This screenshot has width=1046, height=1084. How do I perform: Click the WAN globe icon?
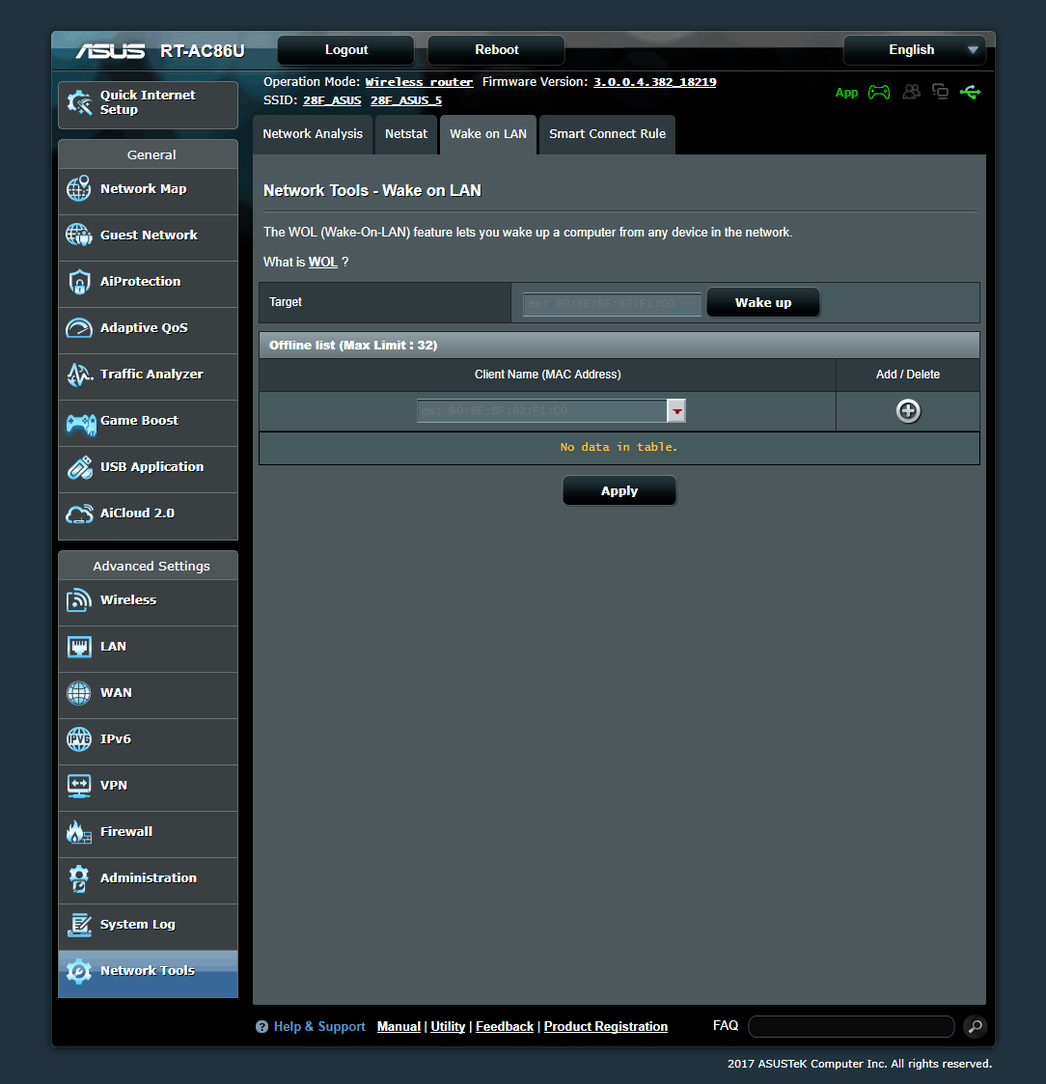(79, 693)
